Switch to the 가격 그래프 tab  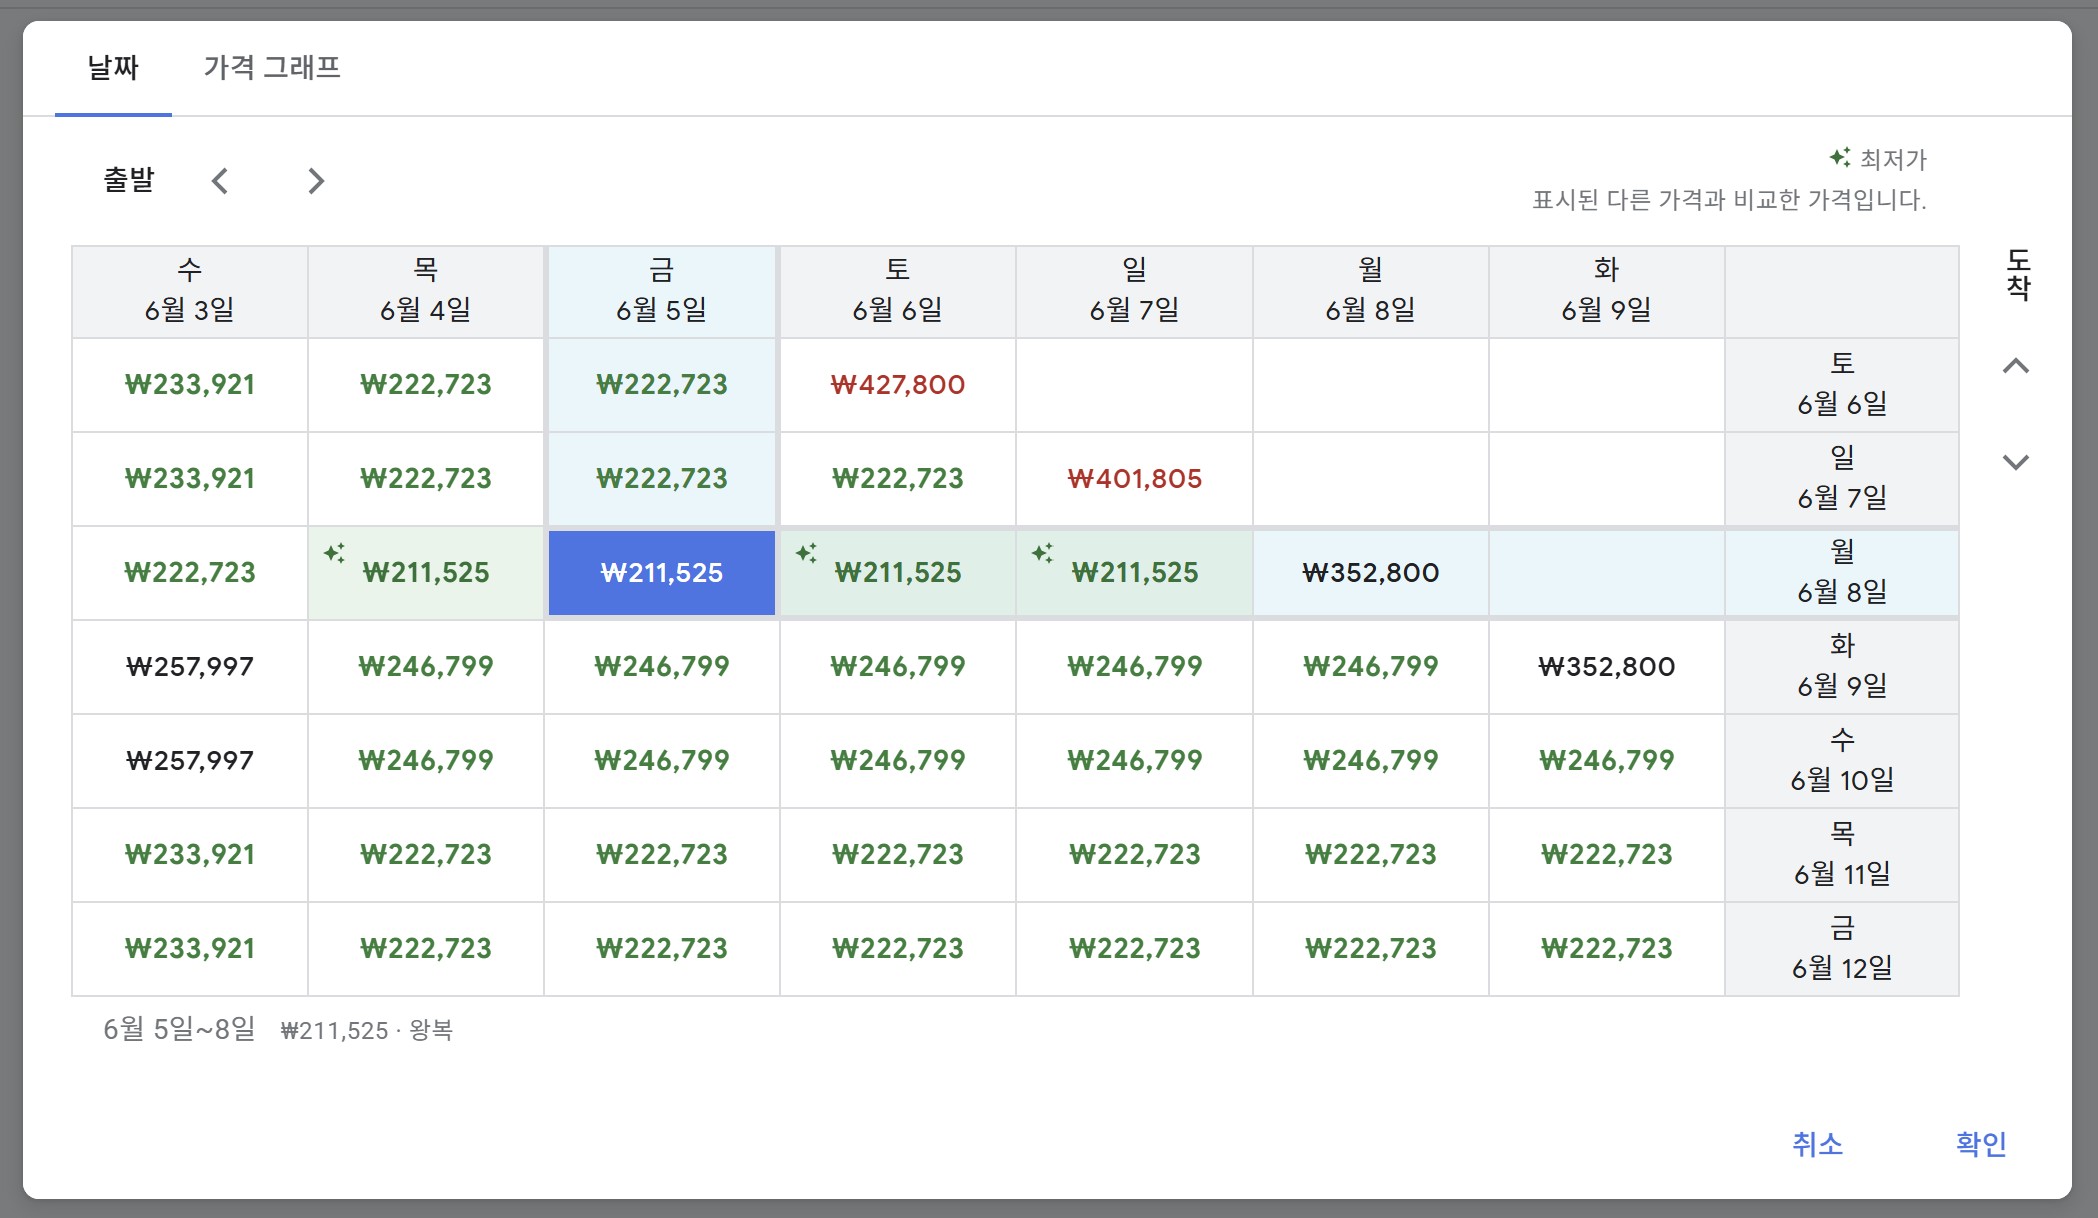point(272,68)
